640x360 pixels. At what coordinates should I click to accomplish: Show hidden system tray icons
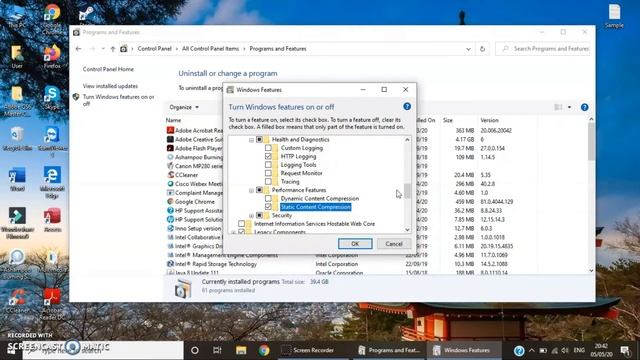(x=531, y=351)
